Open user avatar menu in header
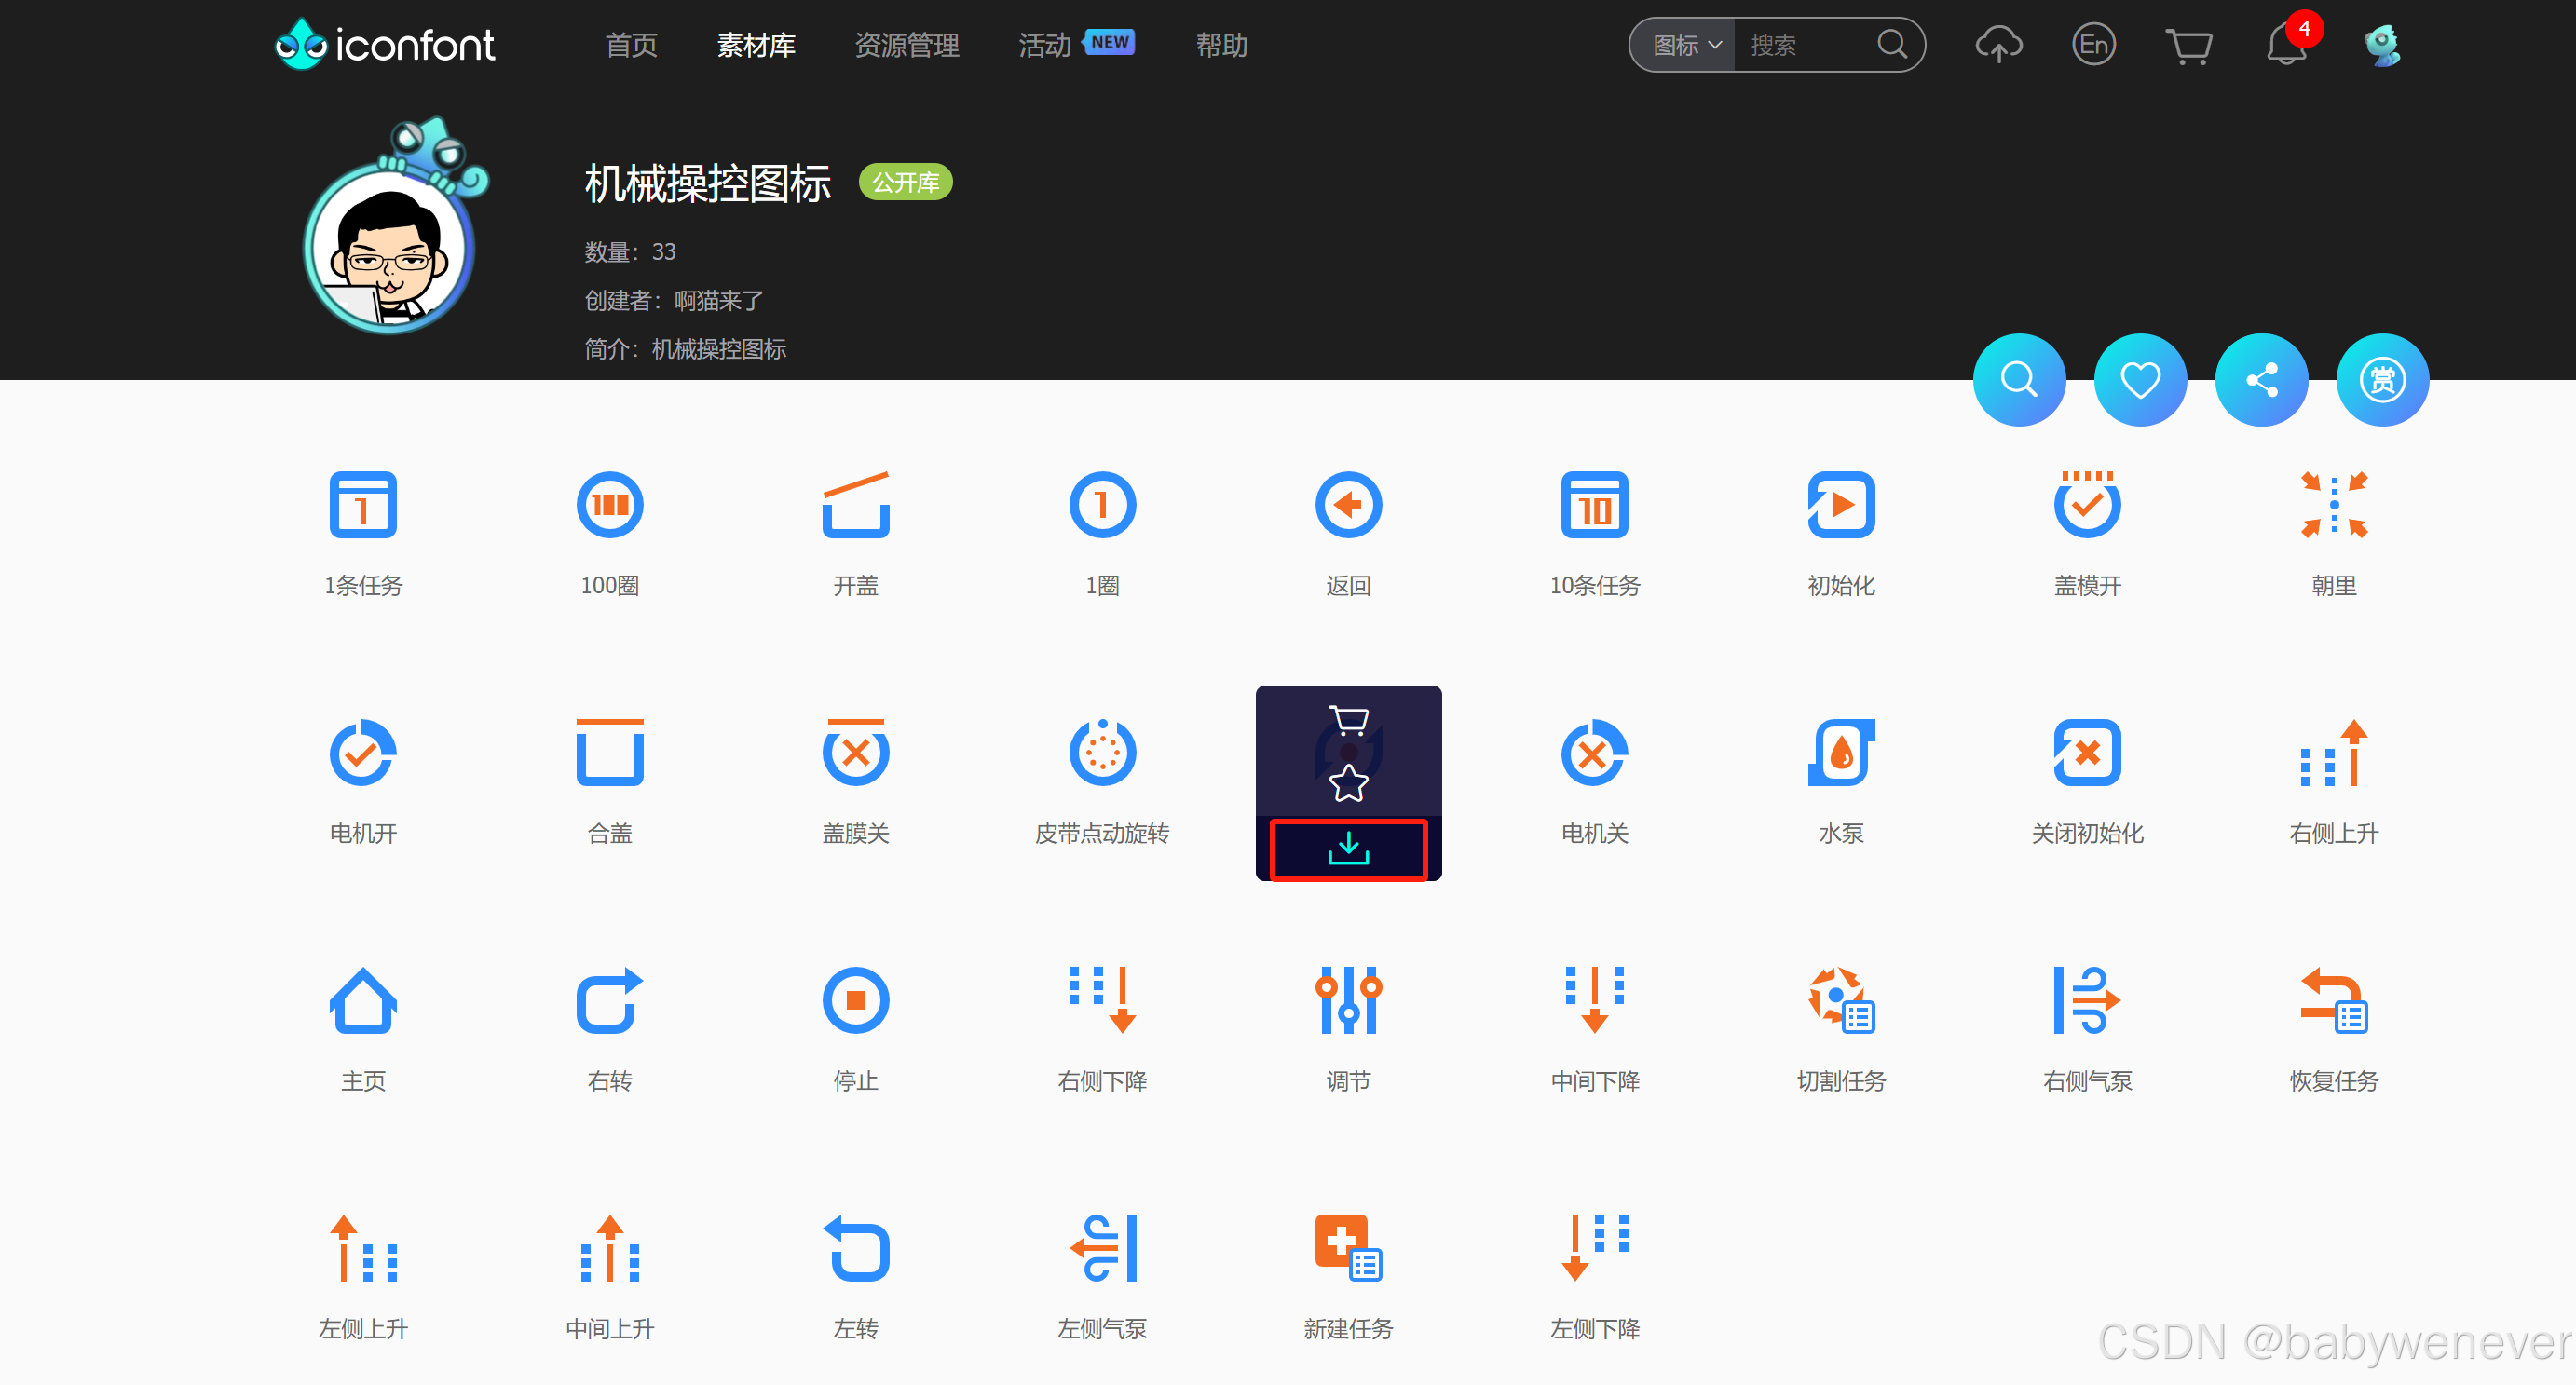This screenshot has height=1385, width=2576. coord(2381,45)
